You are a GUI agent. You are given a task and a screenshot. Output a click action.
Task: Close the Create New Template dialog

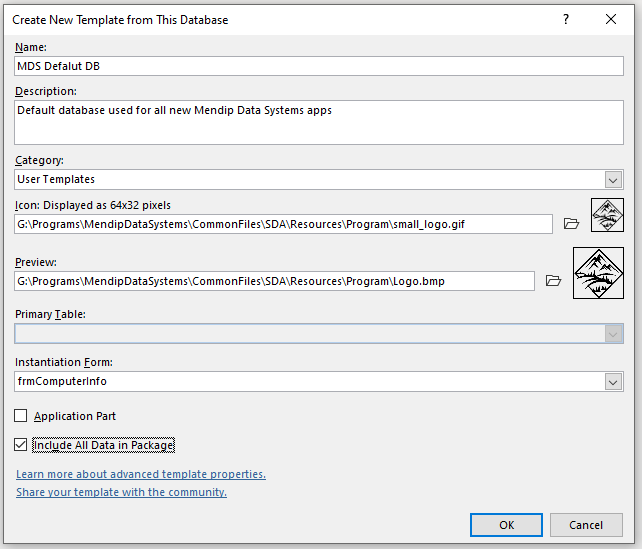click(611, 19)
